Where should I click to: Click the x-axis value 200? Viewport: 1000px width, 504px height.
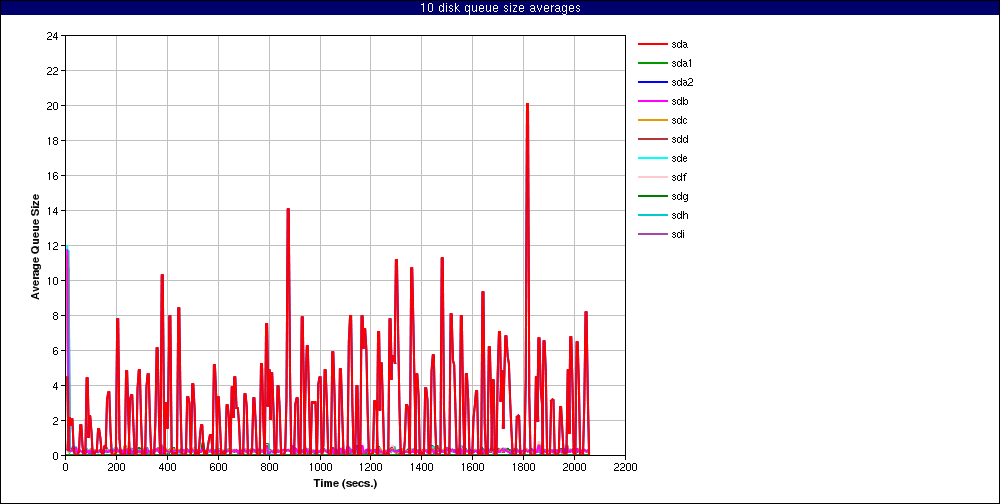116,466
